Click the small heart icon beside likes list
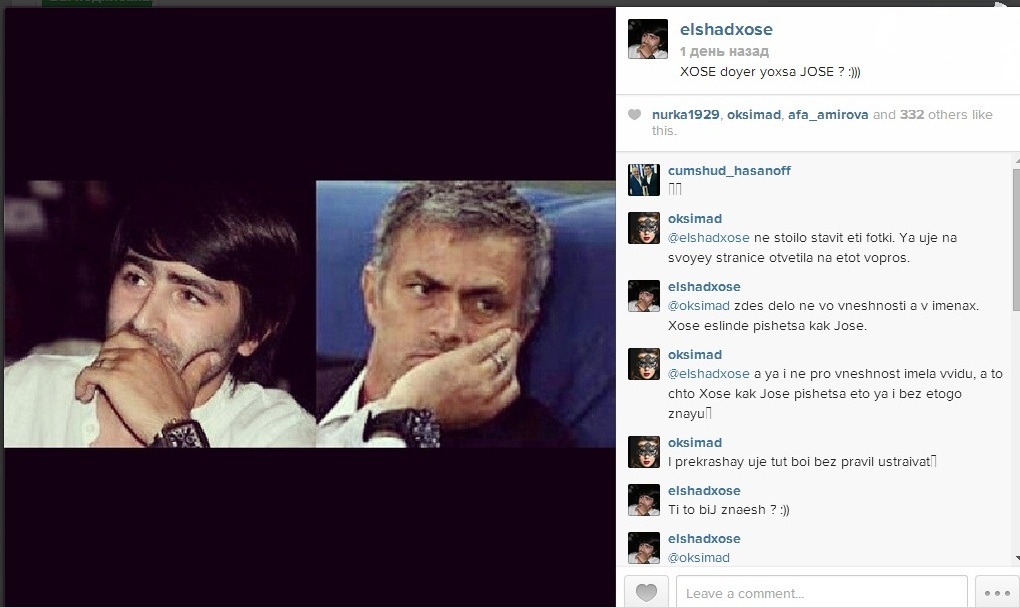Image resolution: width=1020 pixels, height=608 pixels. click(x=634, y=115)
